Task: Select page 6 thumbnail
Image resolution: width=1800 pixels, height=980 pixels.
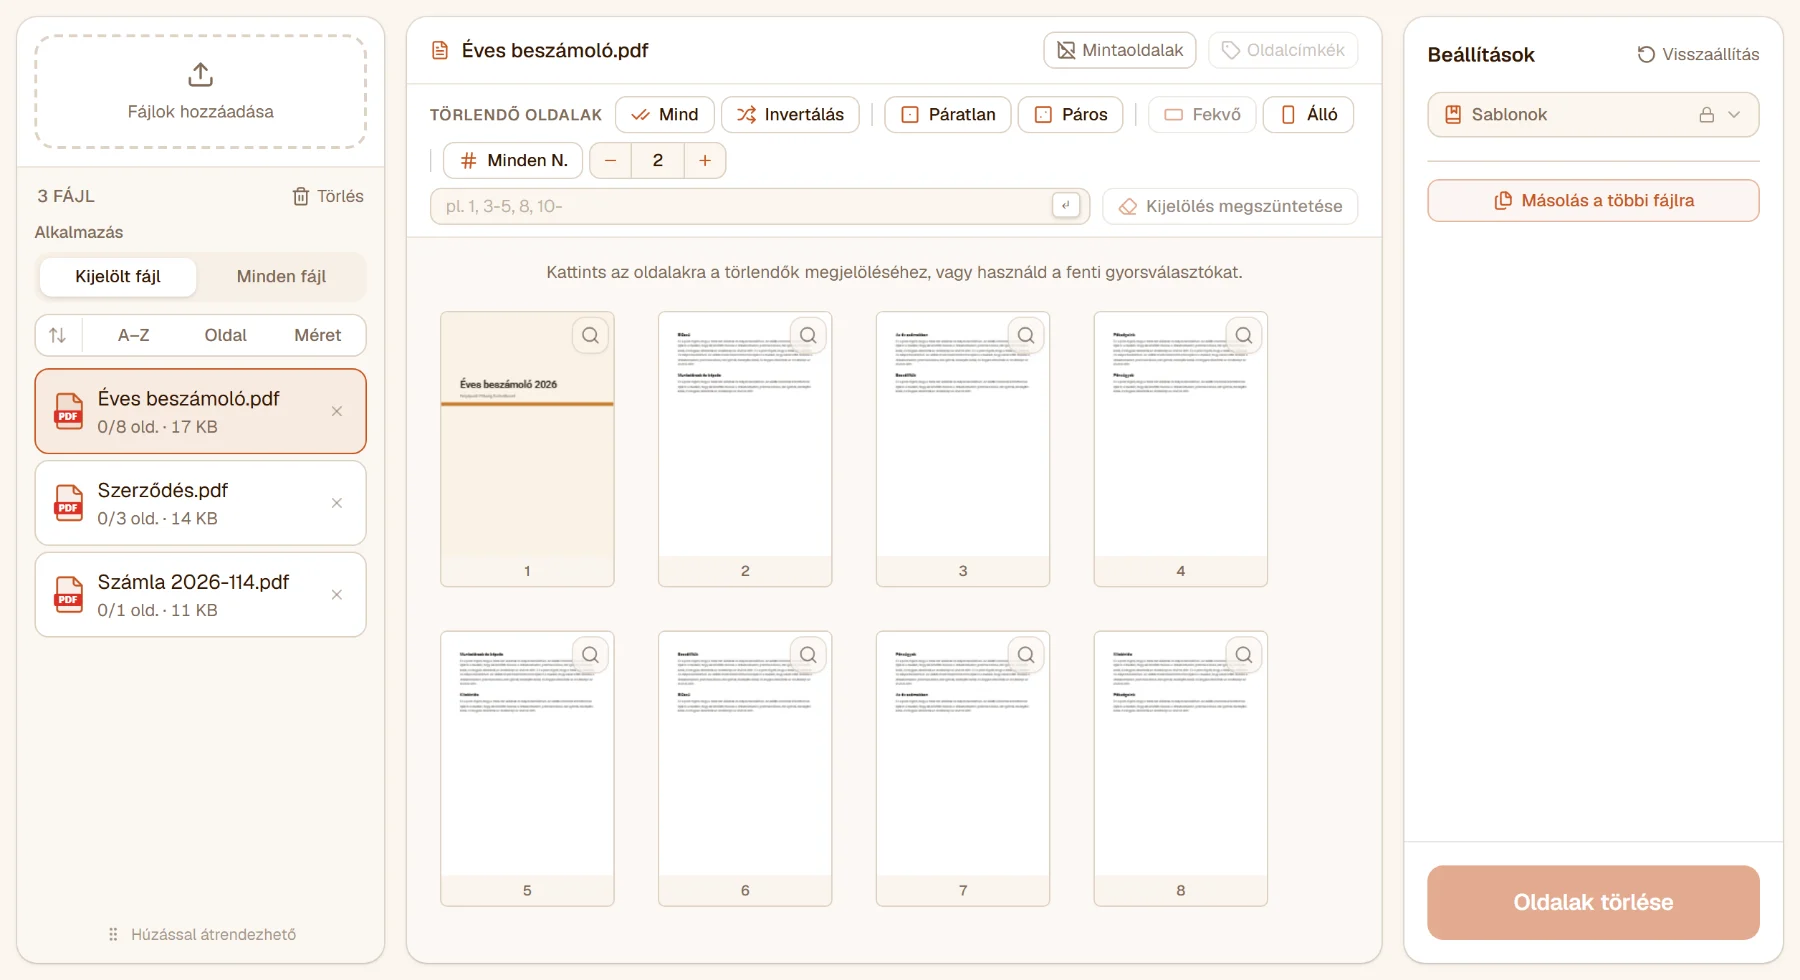Action: pyautogui.click(x=745, y=768)
